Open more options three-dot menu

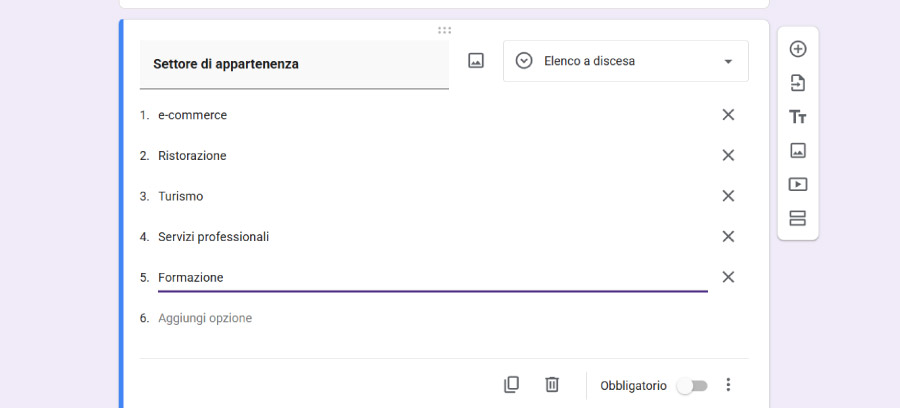pos(728,385)
